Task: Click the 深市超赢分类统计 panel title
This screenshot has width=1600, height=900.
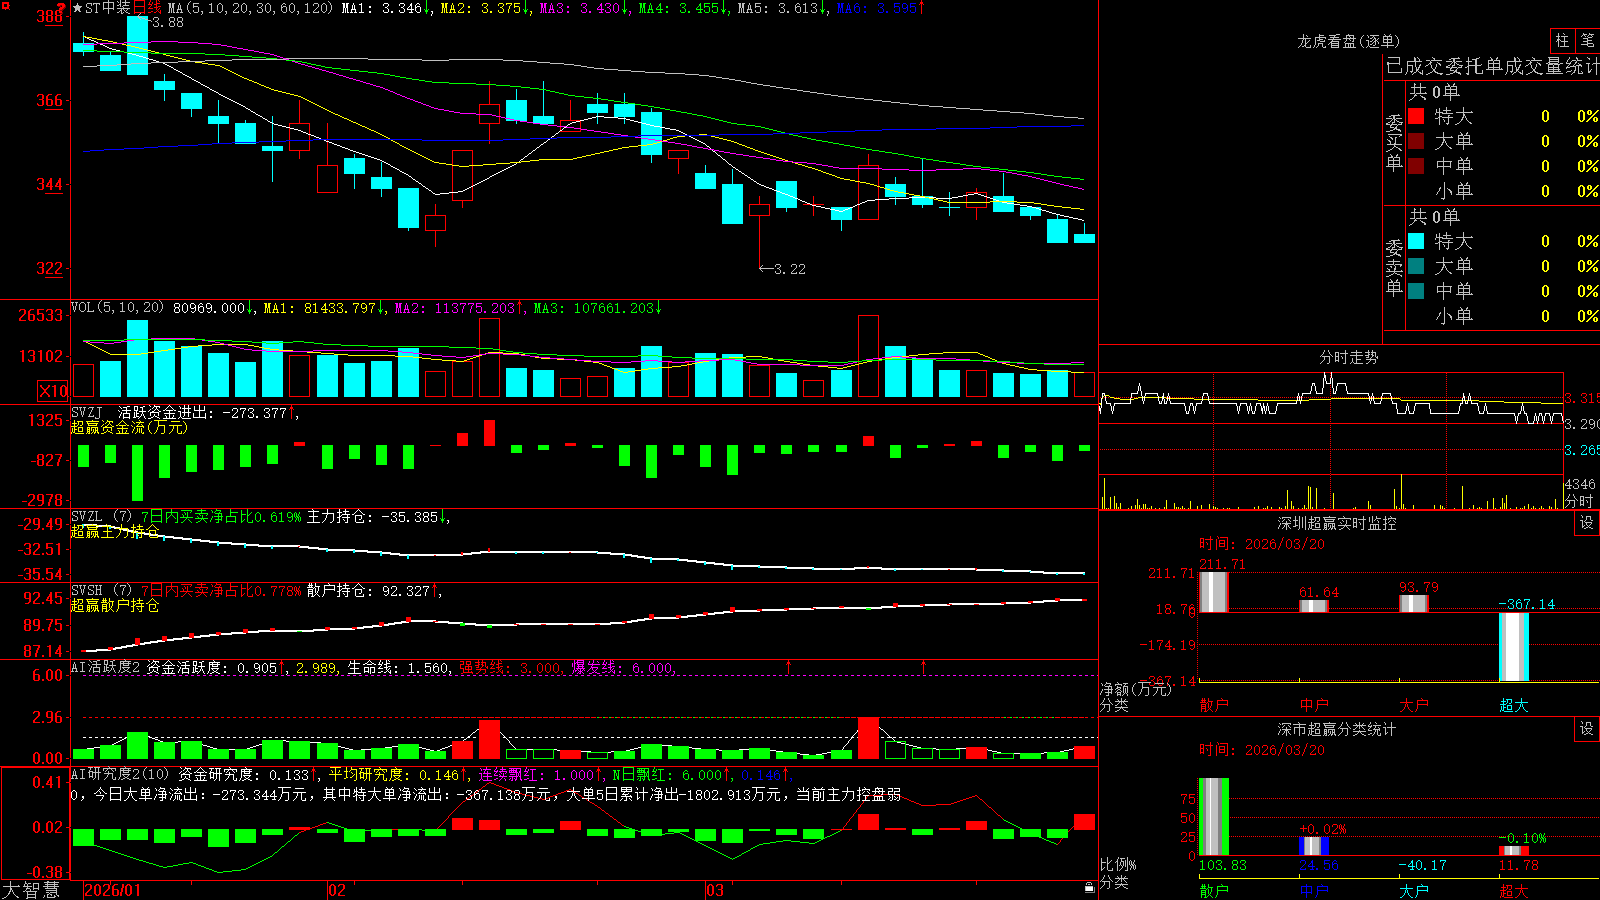Action: (x=1336, y=729)
